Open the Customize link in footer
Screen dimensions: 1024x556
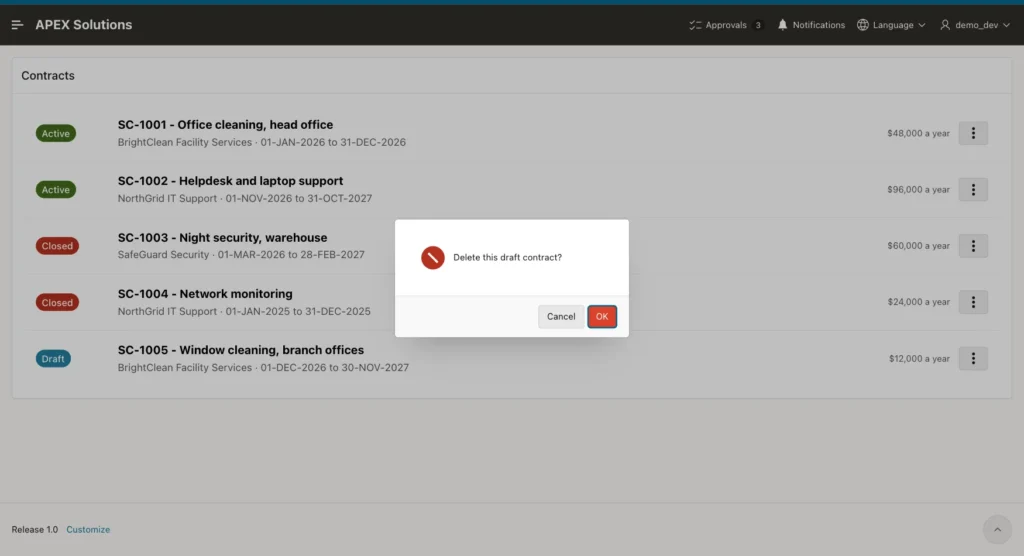click(88, 529)
